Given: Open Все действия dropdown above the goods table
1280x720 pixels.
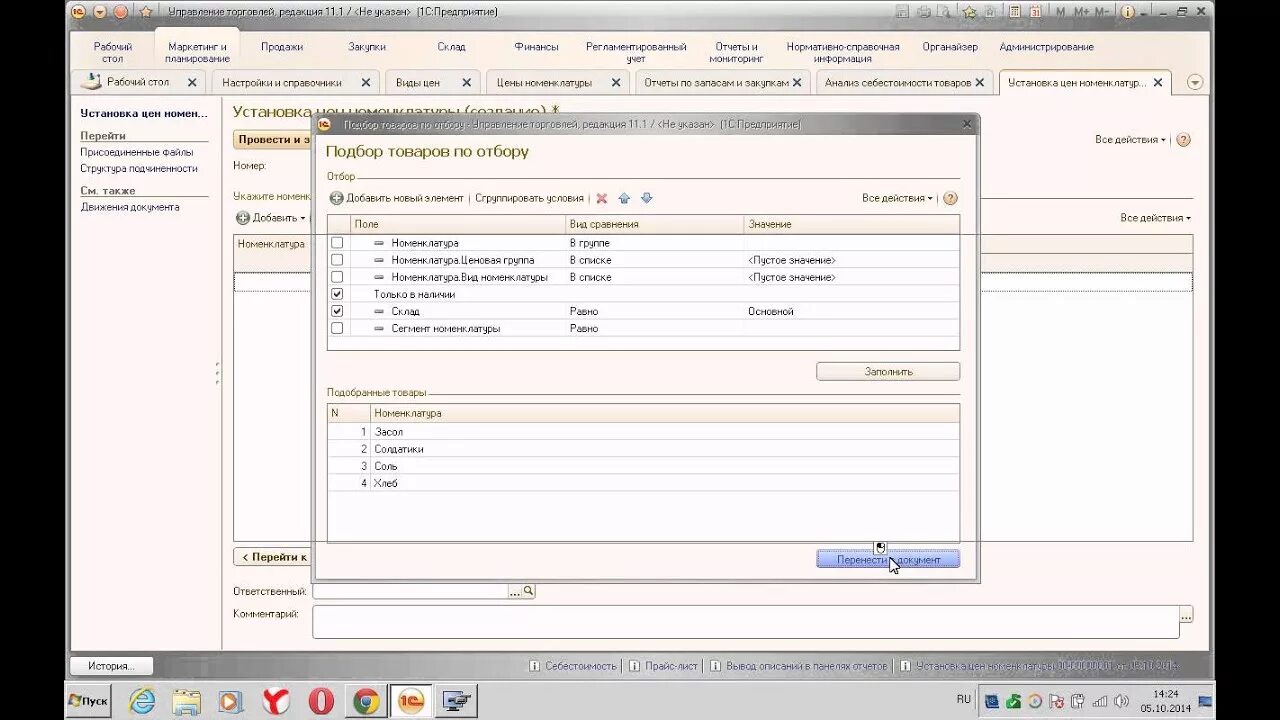Looking at the screenshot, I should [x=1156, y=217].
